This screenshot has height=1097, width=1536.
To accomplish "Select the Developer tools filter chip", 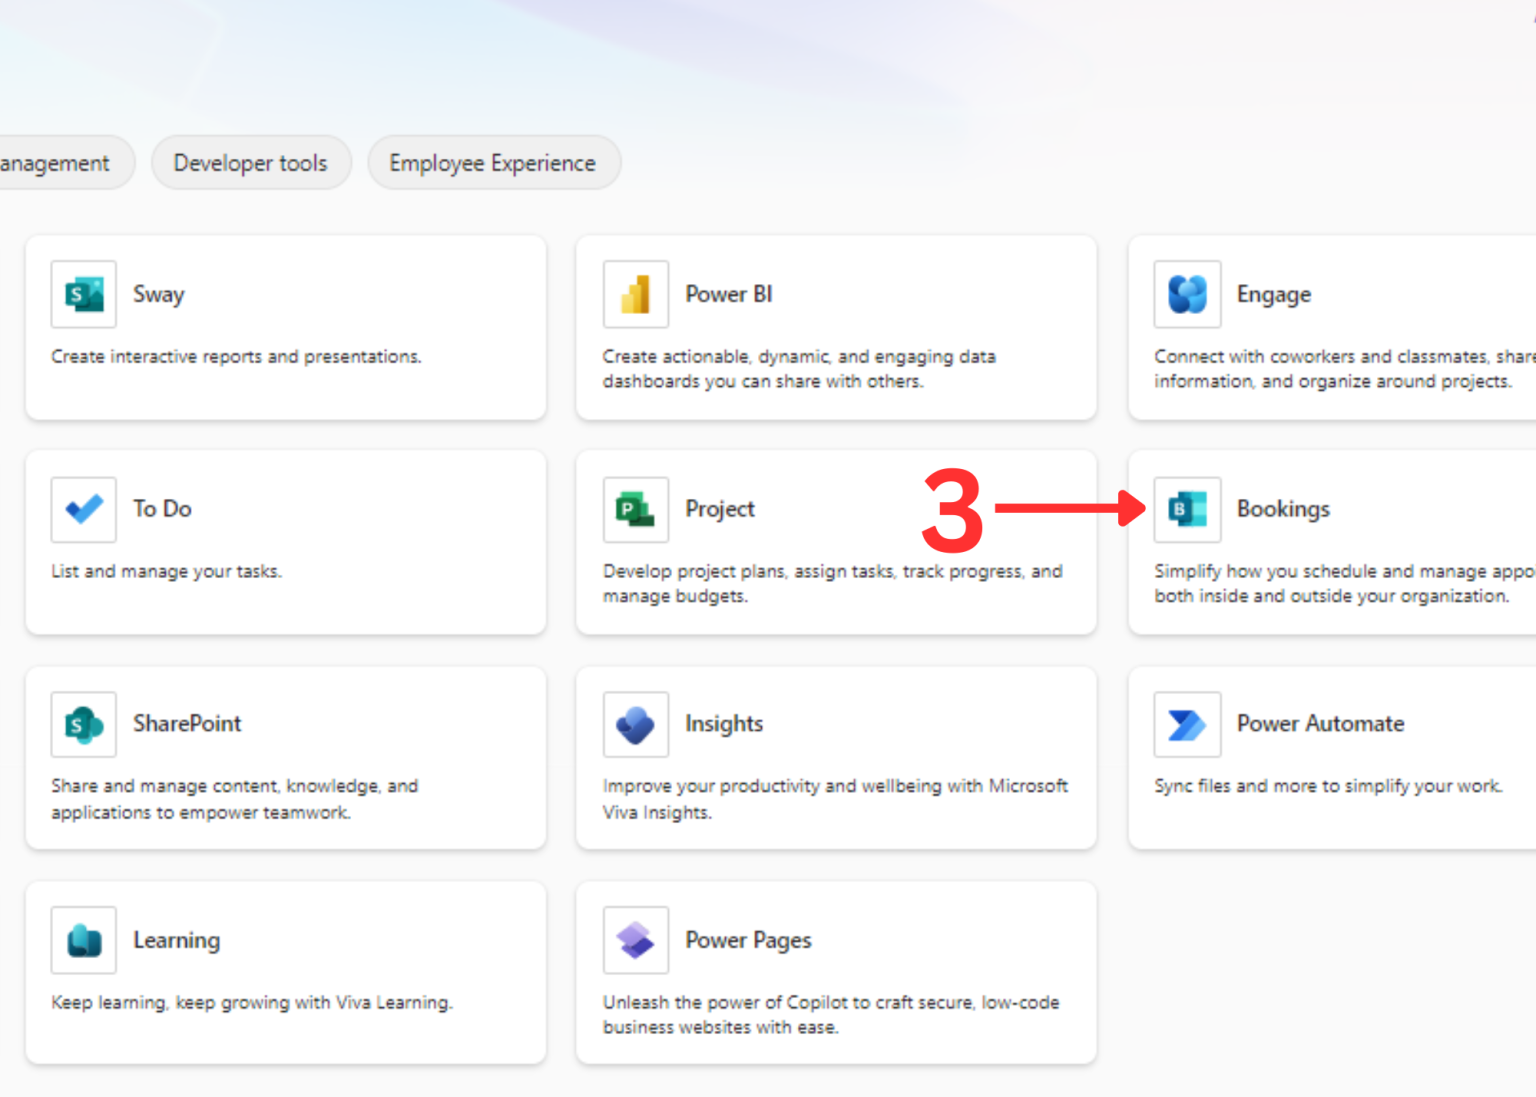I will coord(251,162).
